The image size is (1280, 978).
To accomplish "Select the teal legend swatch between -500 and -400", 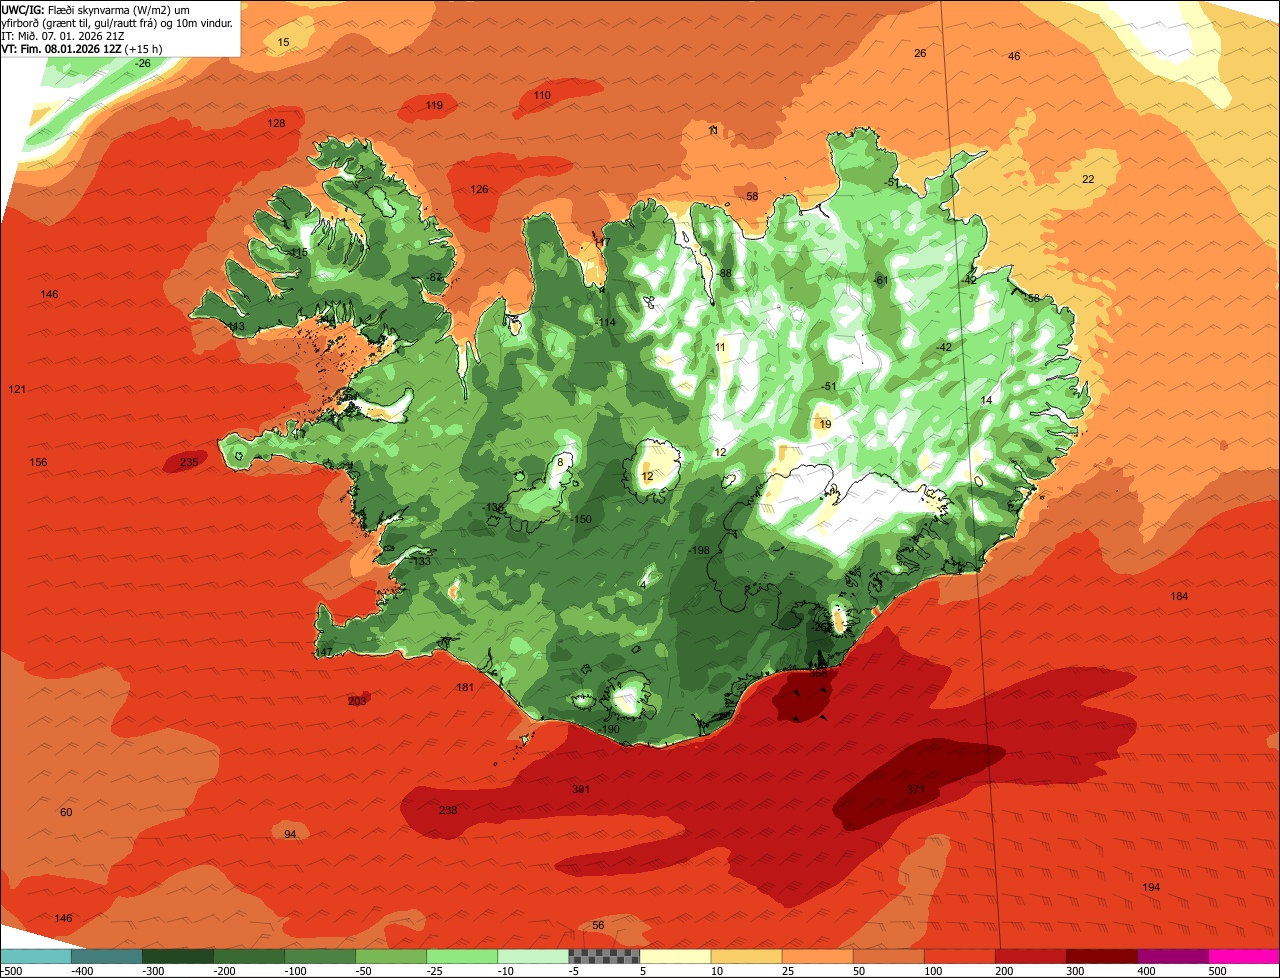I will pyautogui.click(x=35, y=957).
